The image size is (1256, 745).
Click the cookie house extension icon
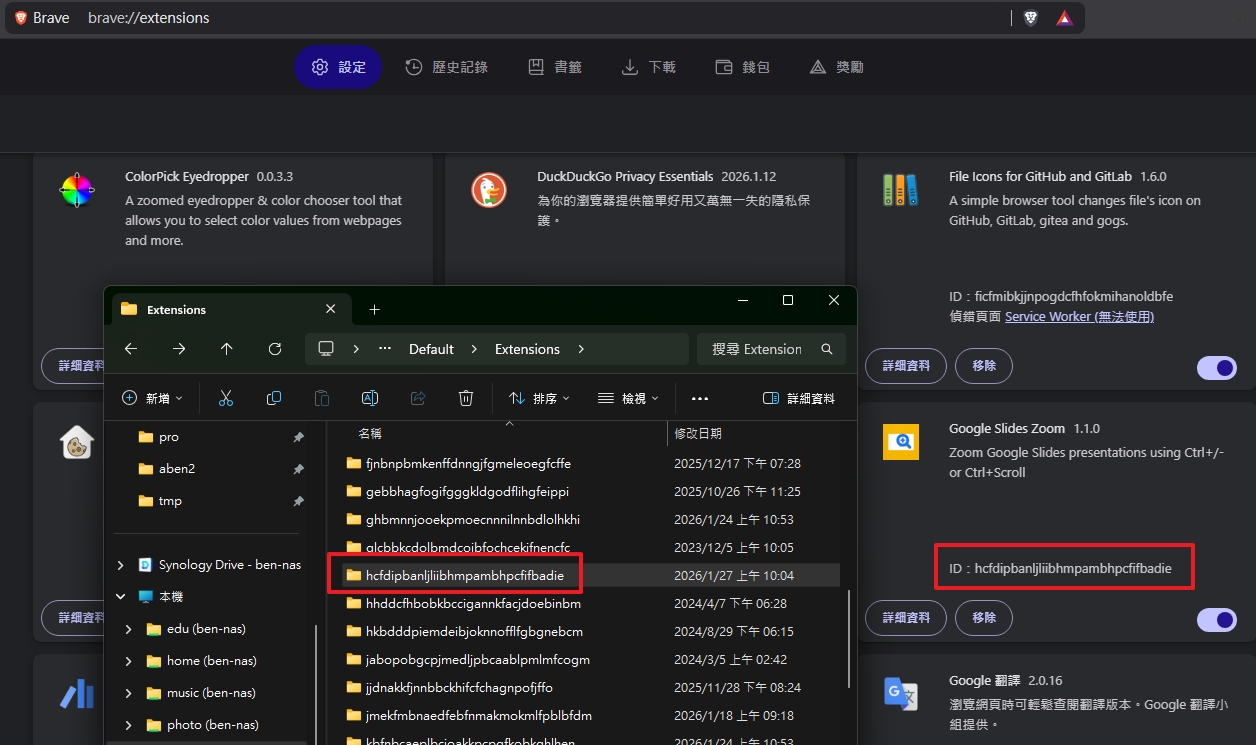coord(76,441)
